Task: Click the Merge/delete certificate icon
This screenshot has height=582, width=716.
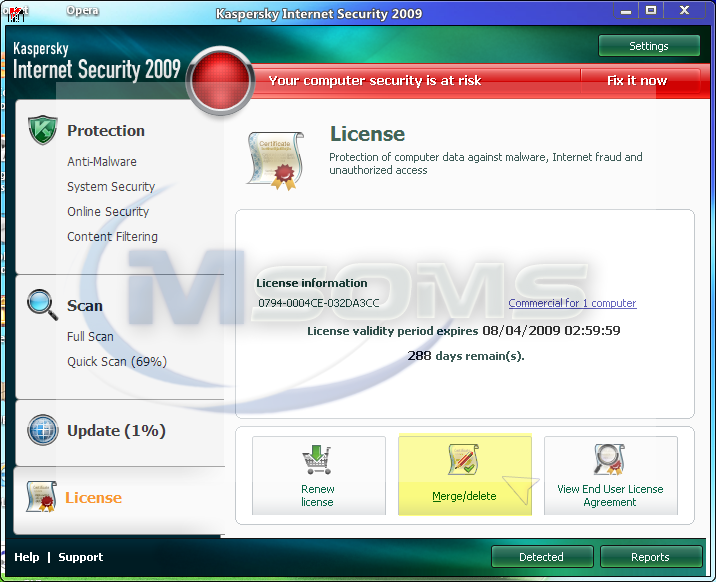Action: [x=463, y=460]
